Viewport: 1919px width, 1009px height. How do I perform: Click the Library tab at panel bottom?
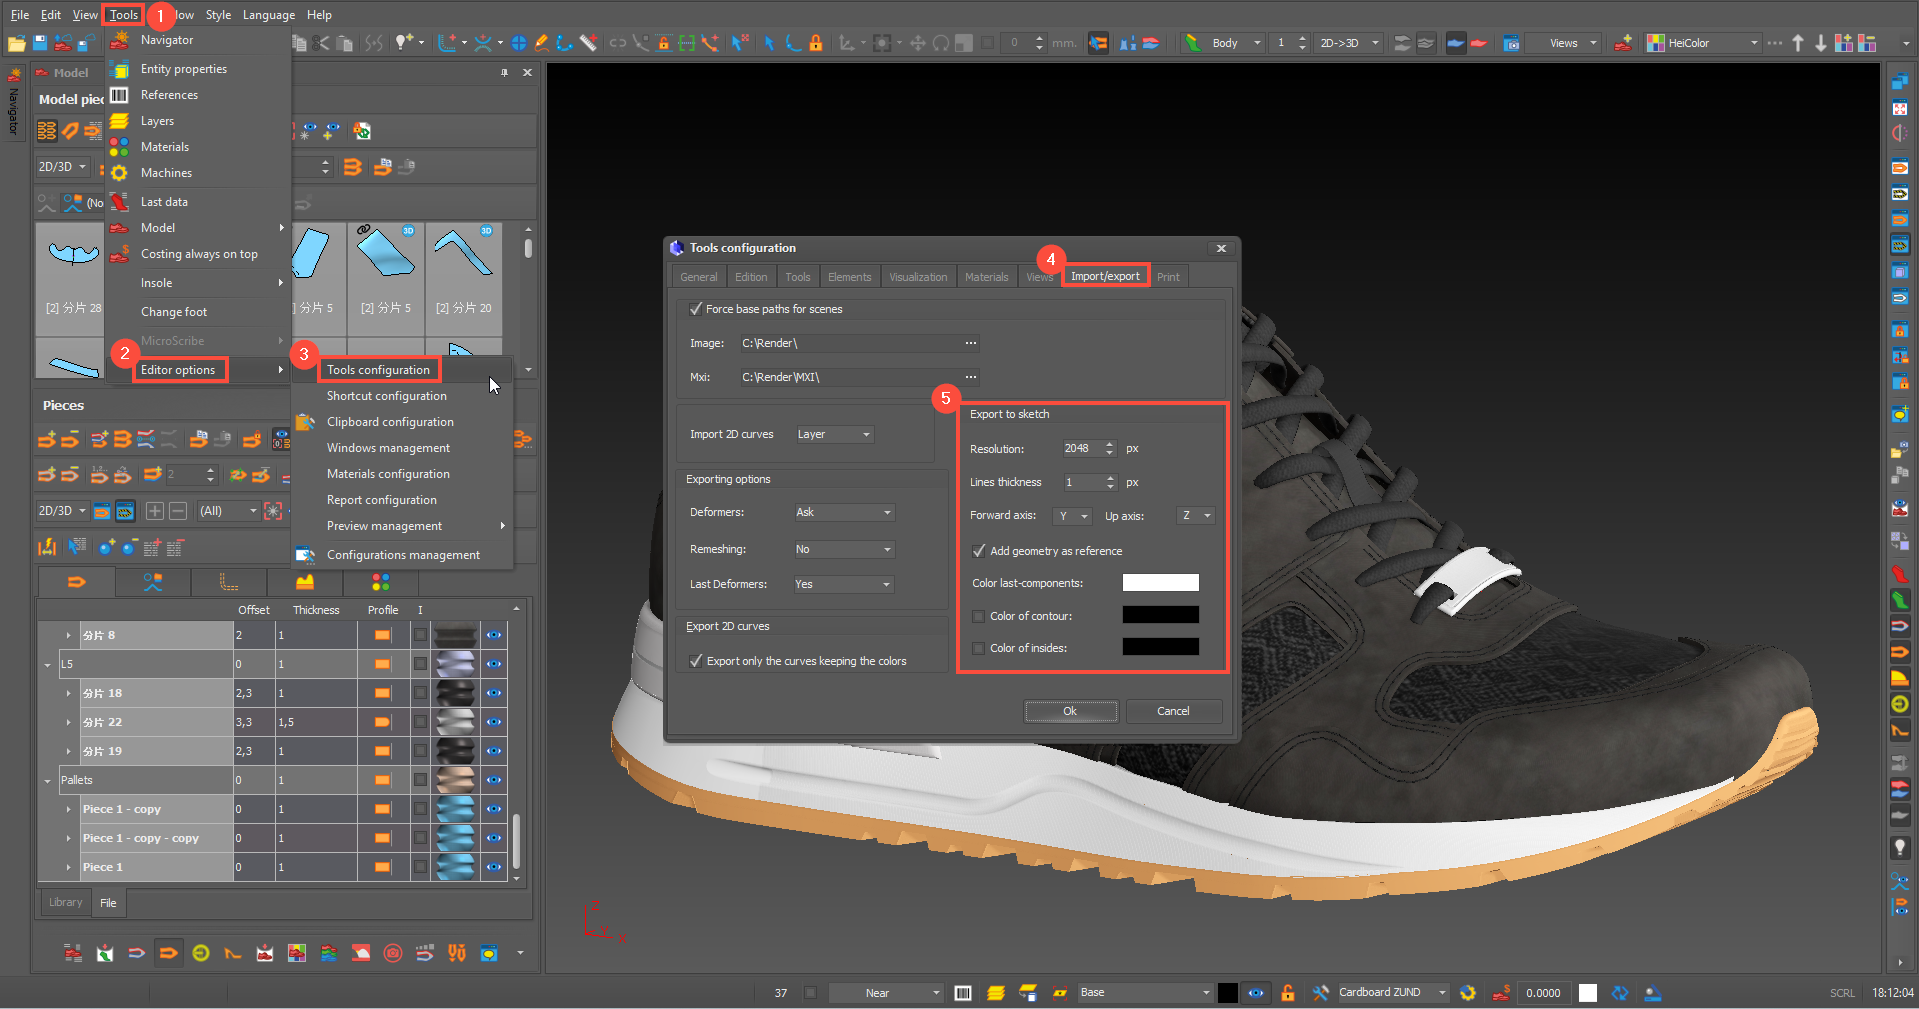click(66, 902)
